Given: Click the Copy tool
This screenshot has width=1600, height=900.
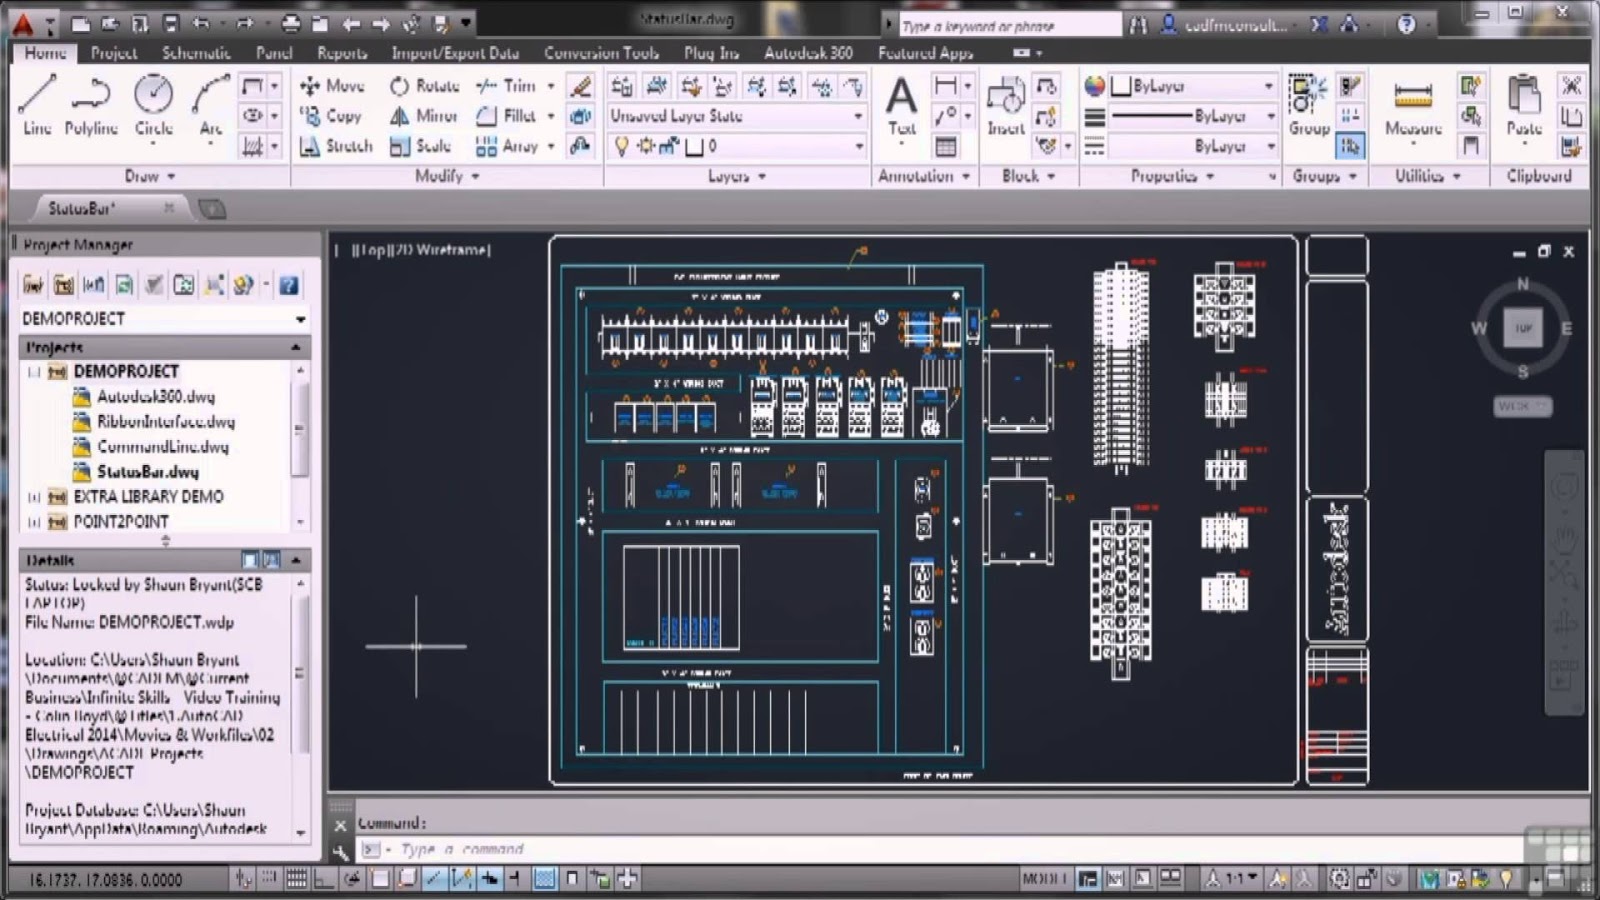Looking at the screenshot, I should click(331, 116).
